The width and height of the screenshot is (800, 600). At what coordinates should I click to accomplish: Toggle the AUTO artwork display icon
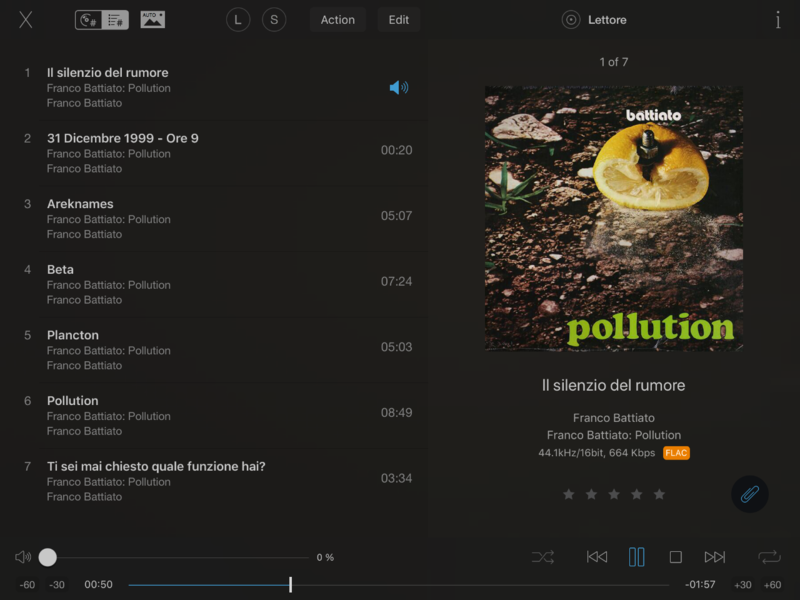tap(152, 20)
